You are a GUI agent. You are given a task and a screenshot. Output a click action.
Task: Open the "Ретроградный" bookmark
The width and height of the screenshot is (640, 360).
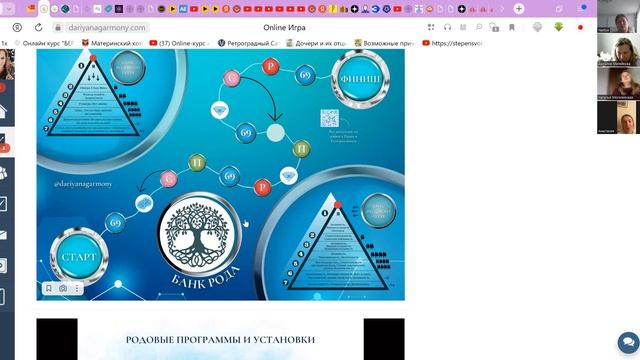coord(248,43)
